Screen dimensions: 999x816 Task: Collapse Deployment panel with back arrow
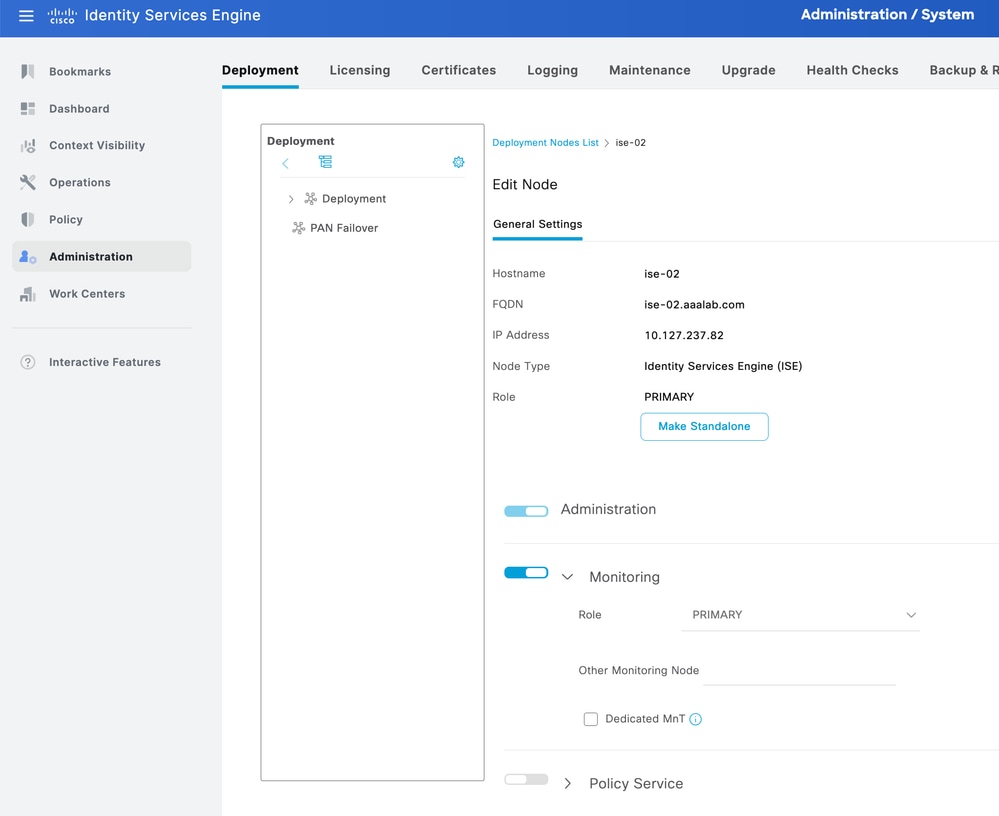click(x=285, y=163)
